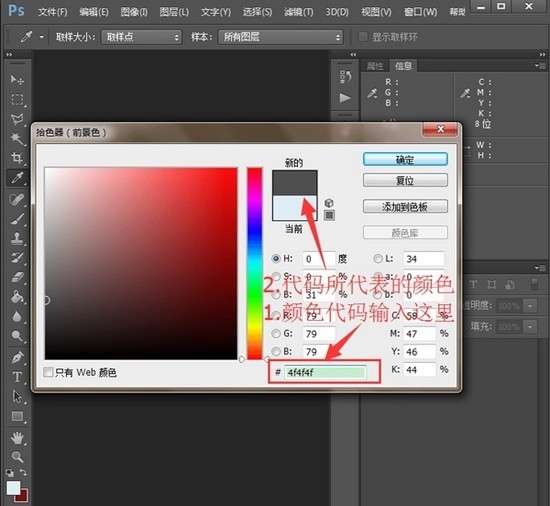Select the Brush tool

[x=16, y=218]
